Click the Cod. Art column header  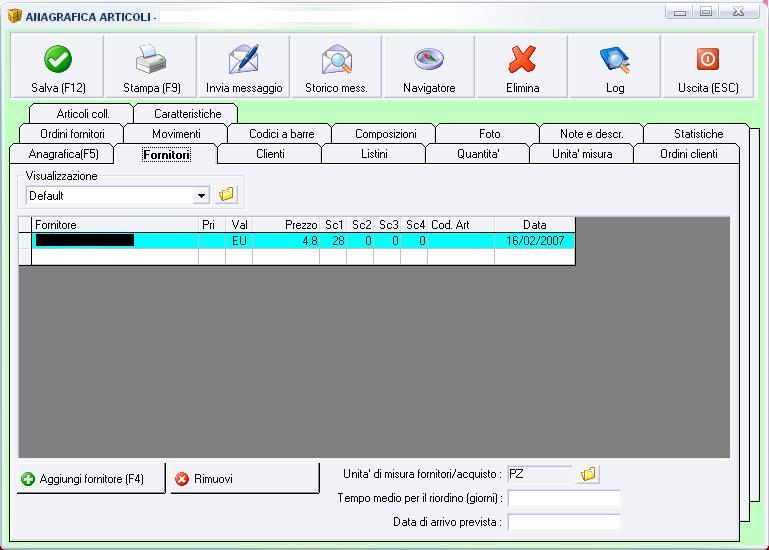click(461, 225)
